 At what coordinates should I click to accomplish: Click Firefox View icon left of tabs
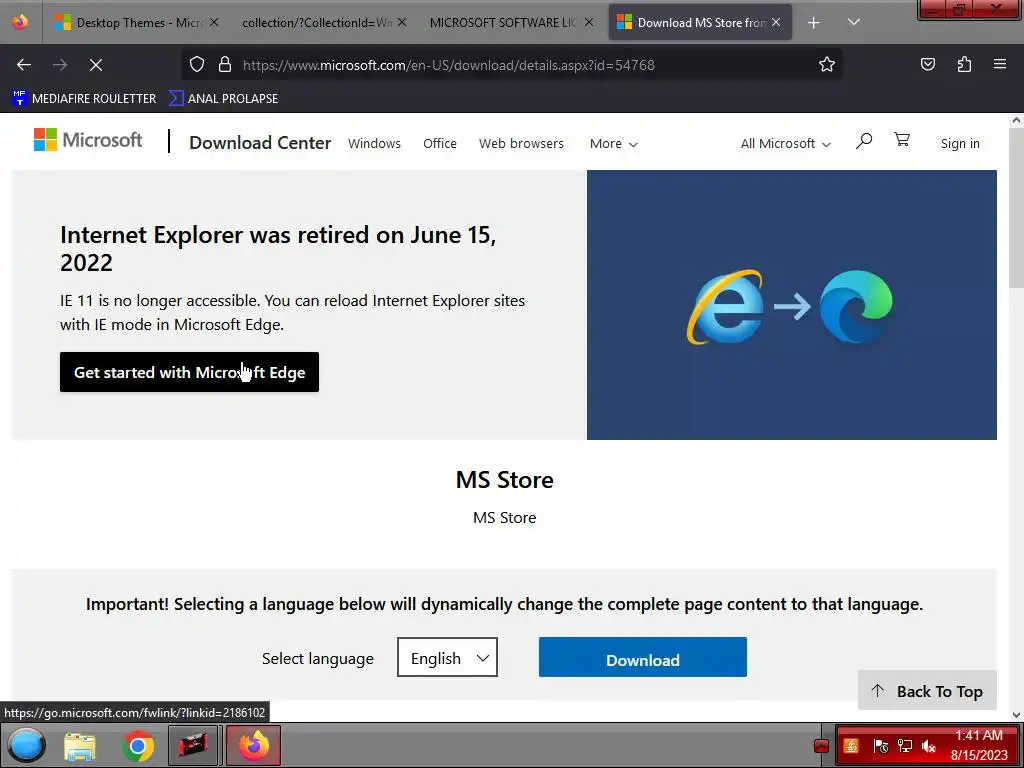coord(20,22)
